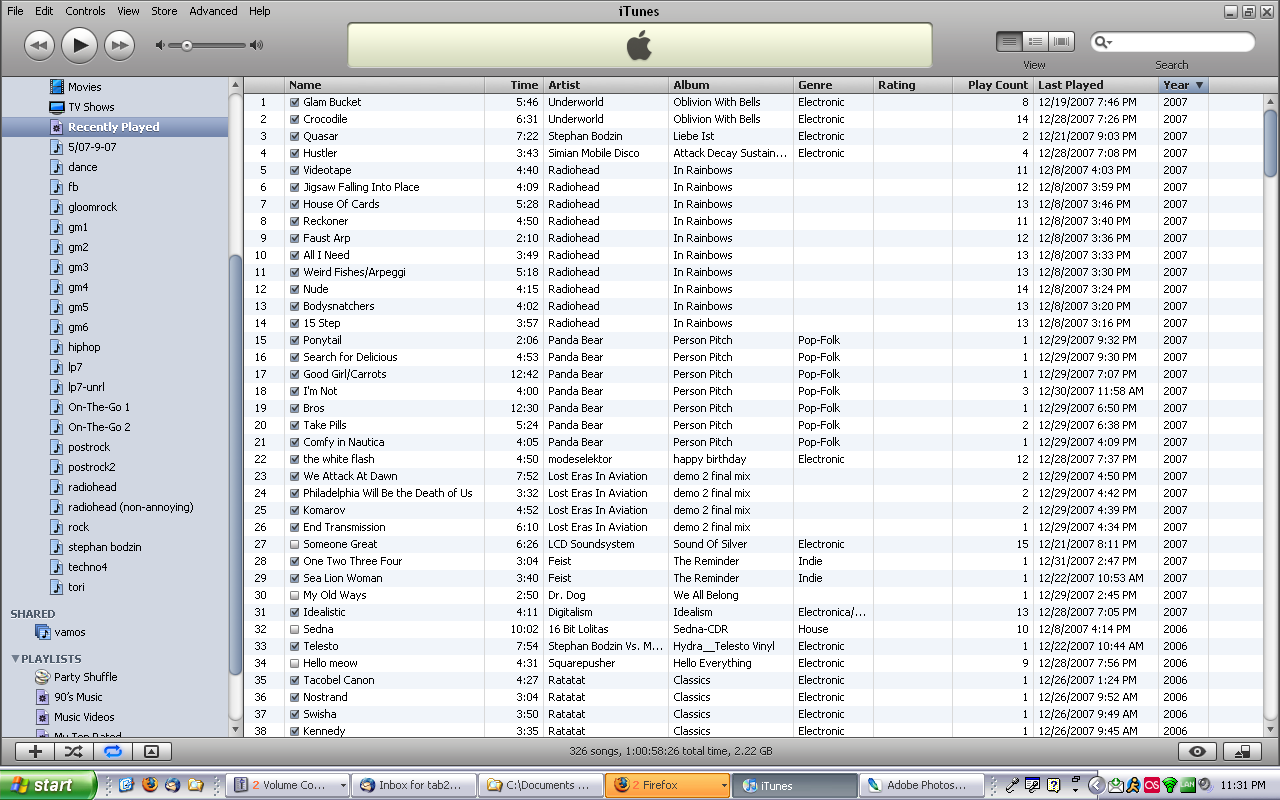
Task: Open the Help menu
Action: pyautogui.click(x=259, y=11)
